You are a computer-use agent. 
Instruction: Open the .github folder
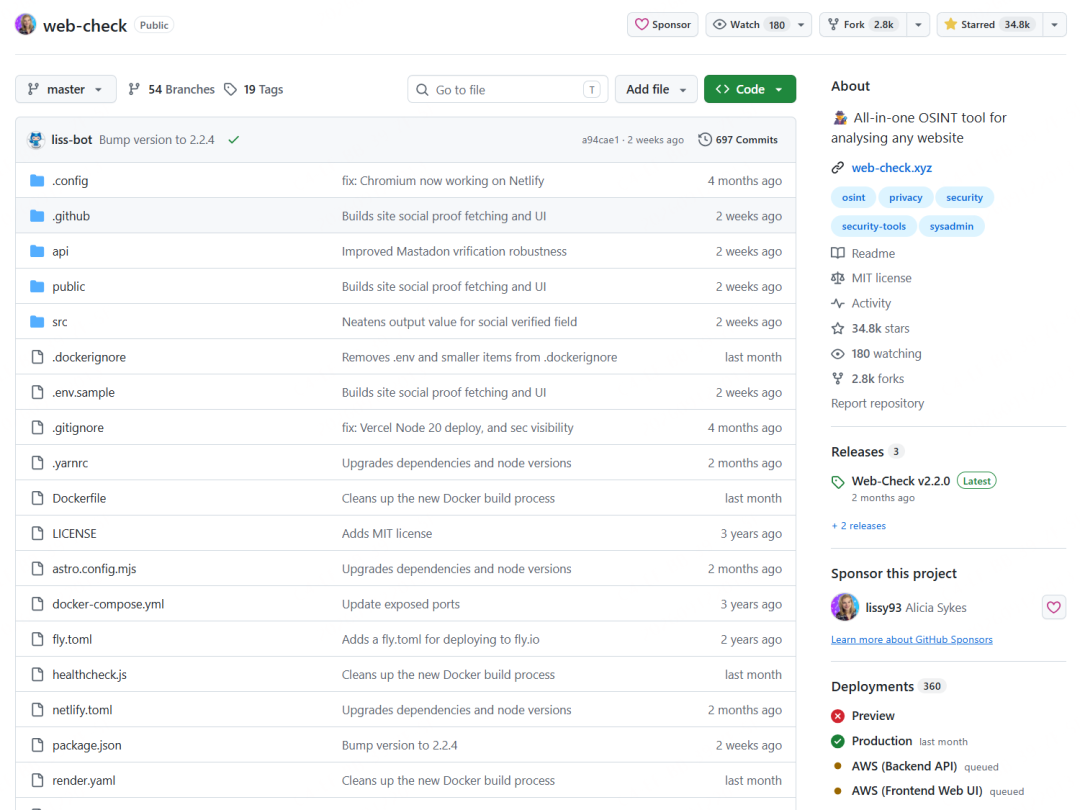click(x=71, y=216)
